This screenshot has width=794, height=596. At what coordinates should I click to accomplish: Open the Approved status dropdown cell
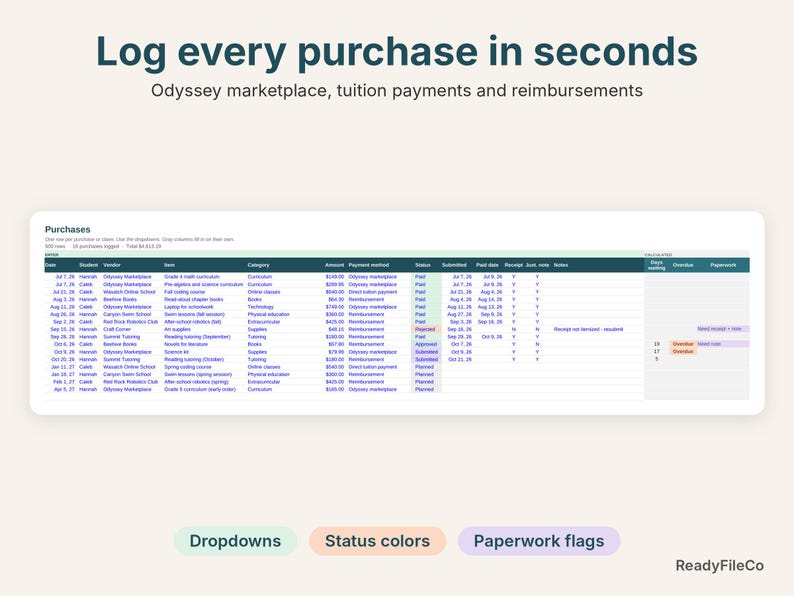[x=426, y=344]
